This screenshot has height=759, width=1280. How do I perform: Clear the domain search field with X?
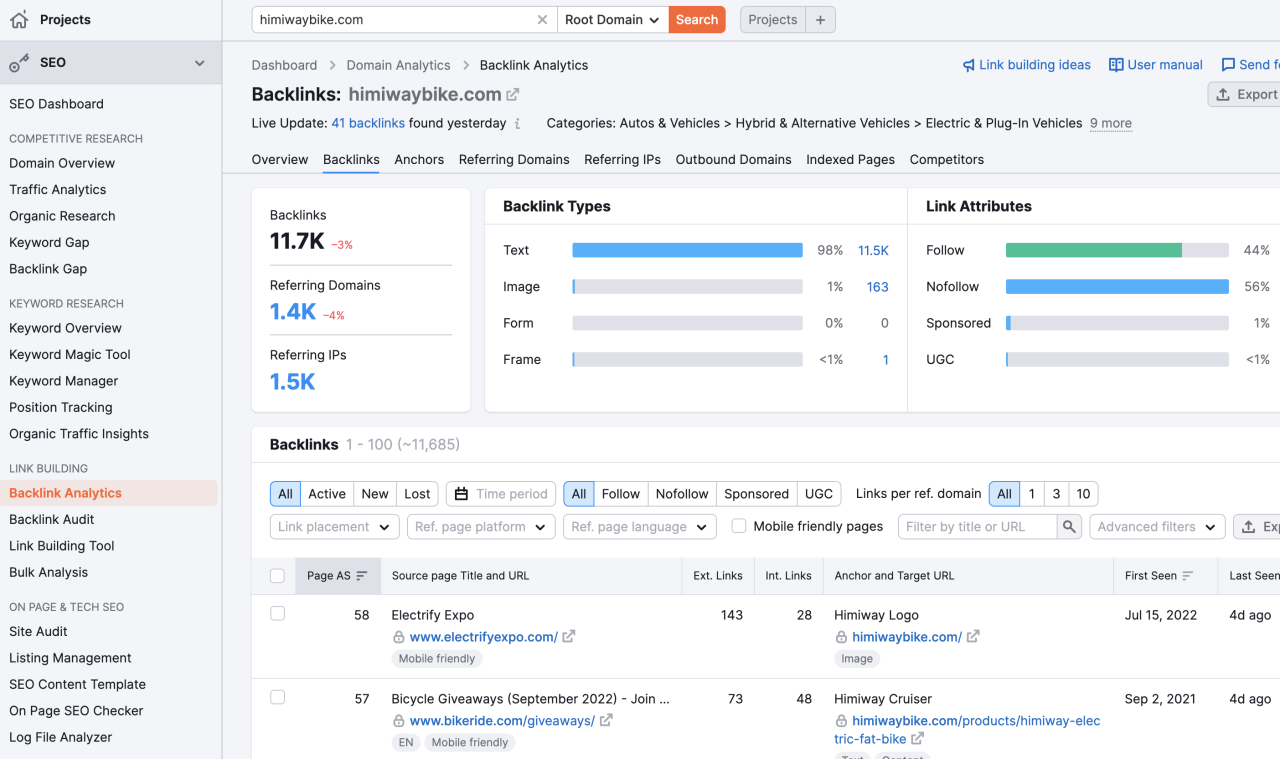pos(542,19)
